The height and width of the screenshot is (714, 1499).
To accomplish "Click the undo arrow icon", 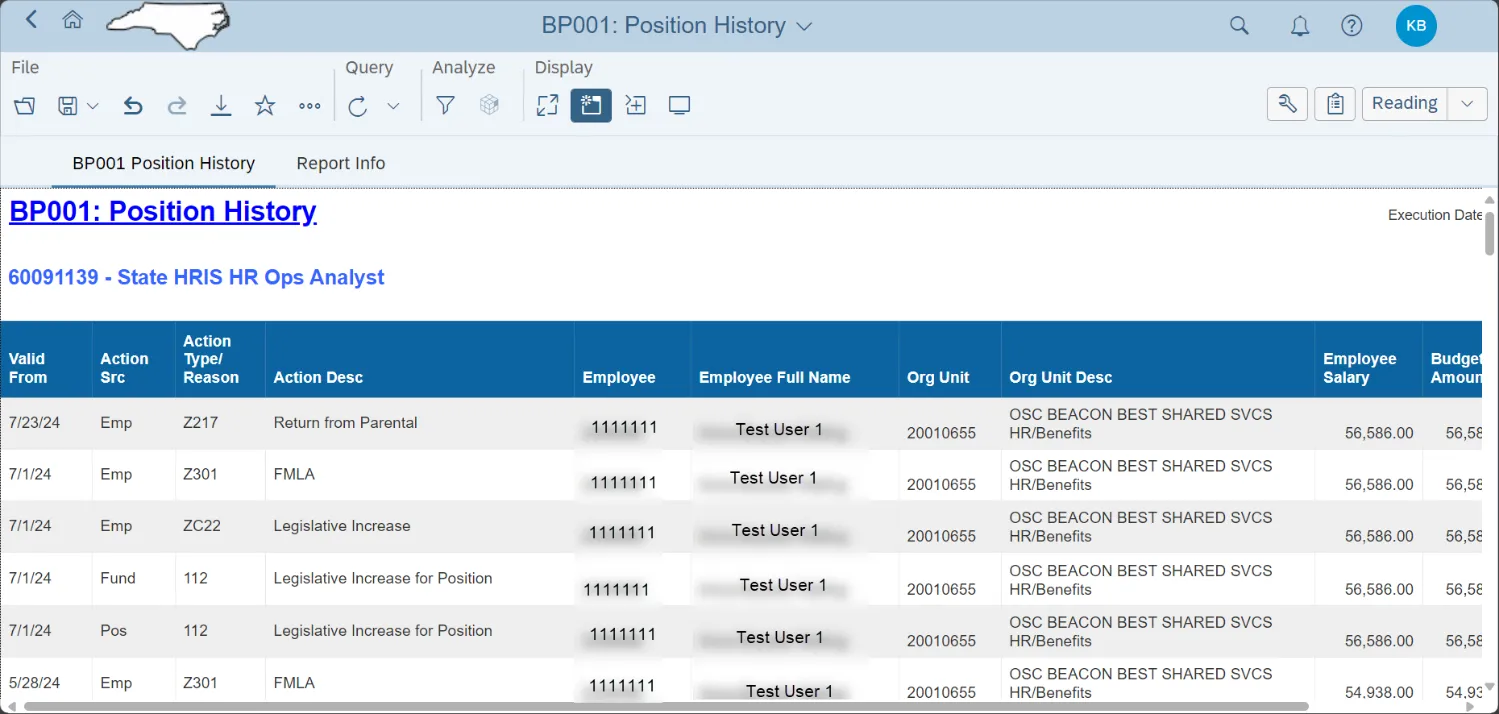I will [x=133, y=106].
